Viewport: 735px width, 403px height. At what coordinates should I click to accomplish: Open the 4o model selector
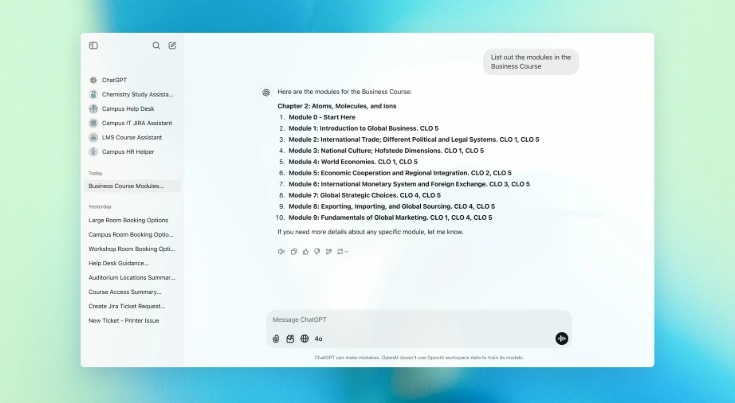tap(318, 339)
